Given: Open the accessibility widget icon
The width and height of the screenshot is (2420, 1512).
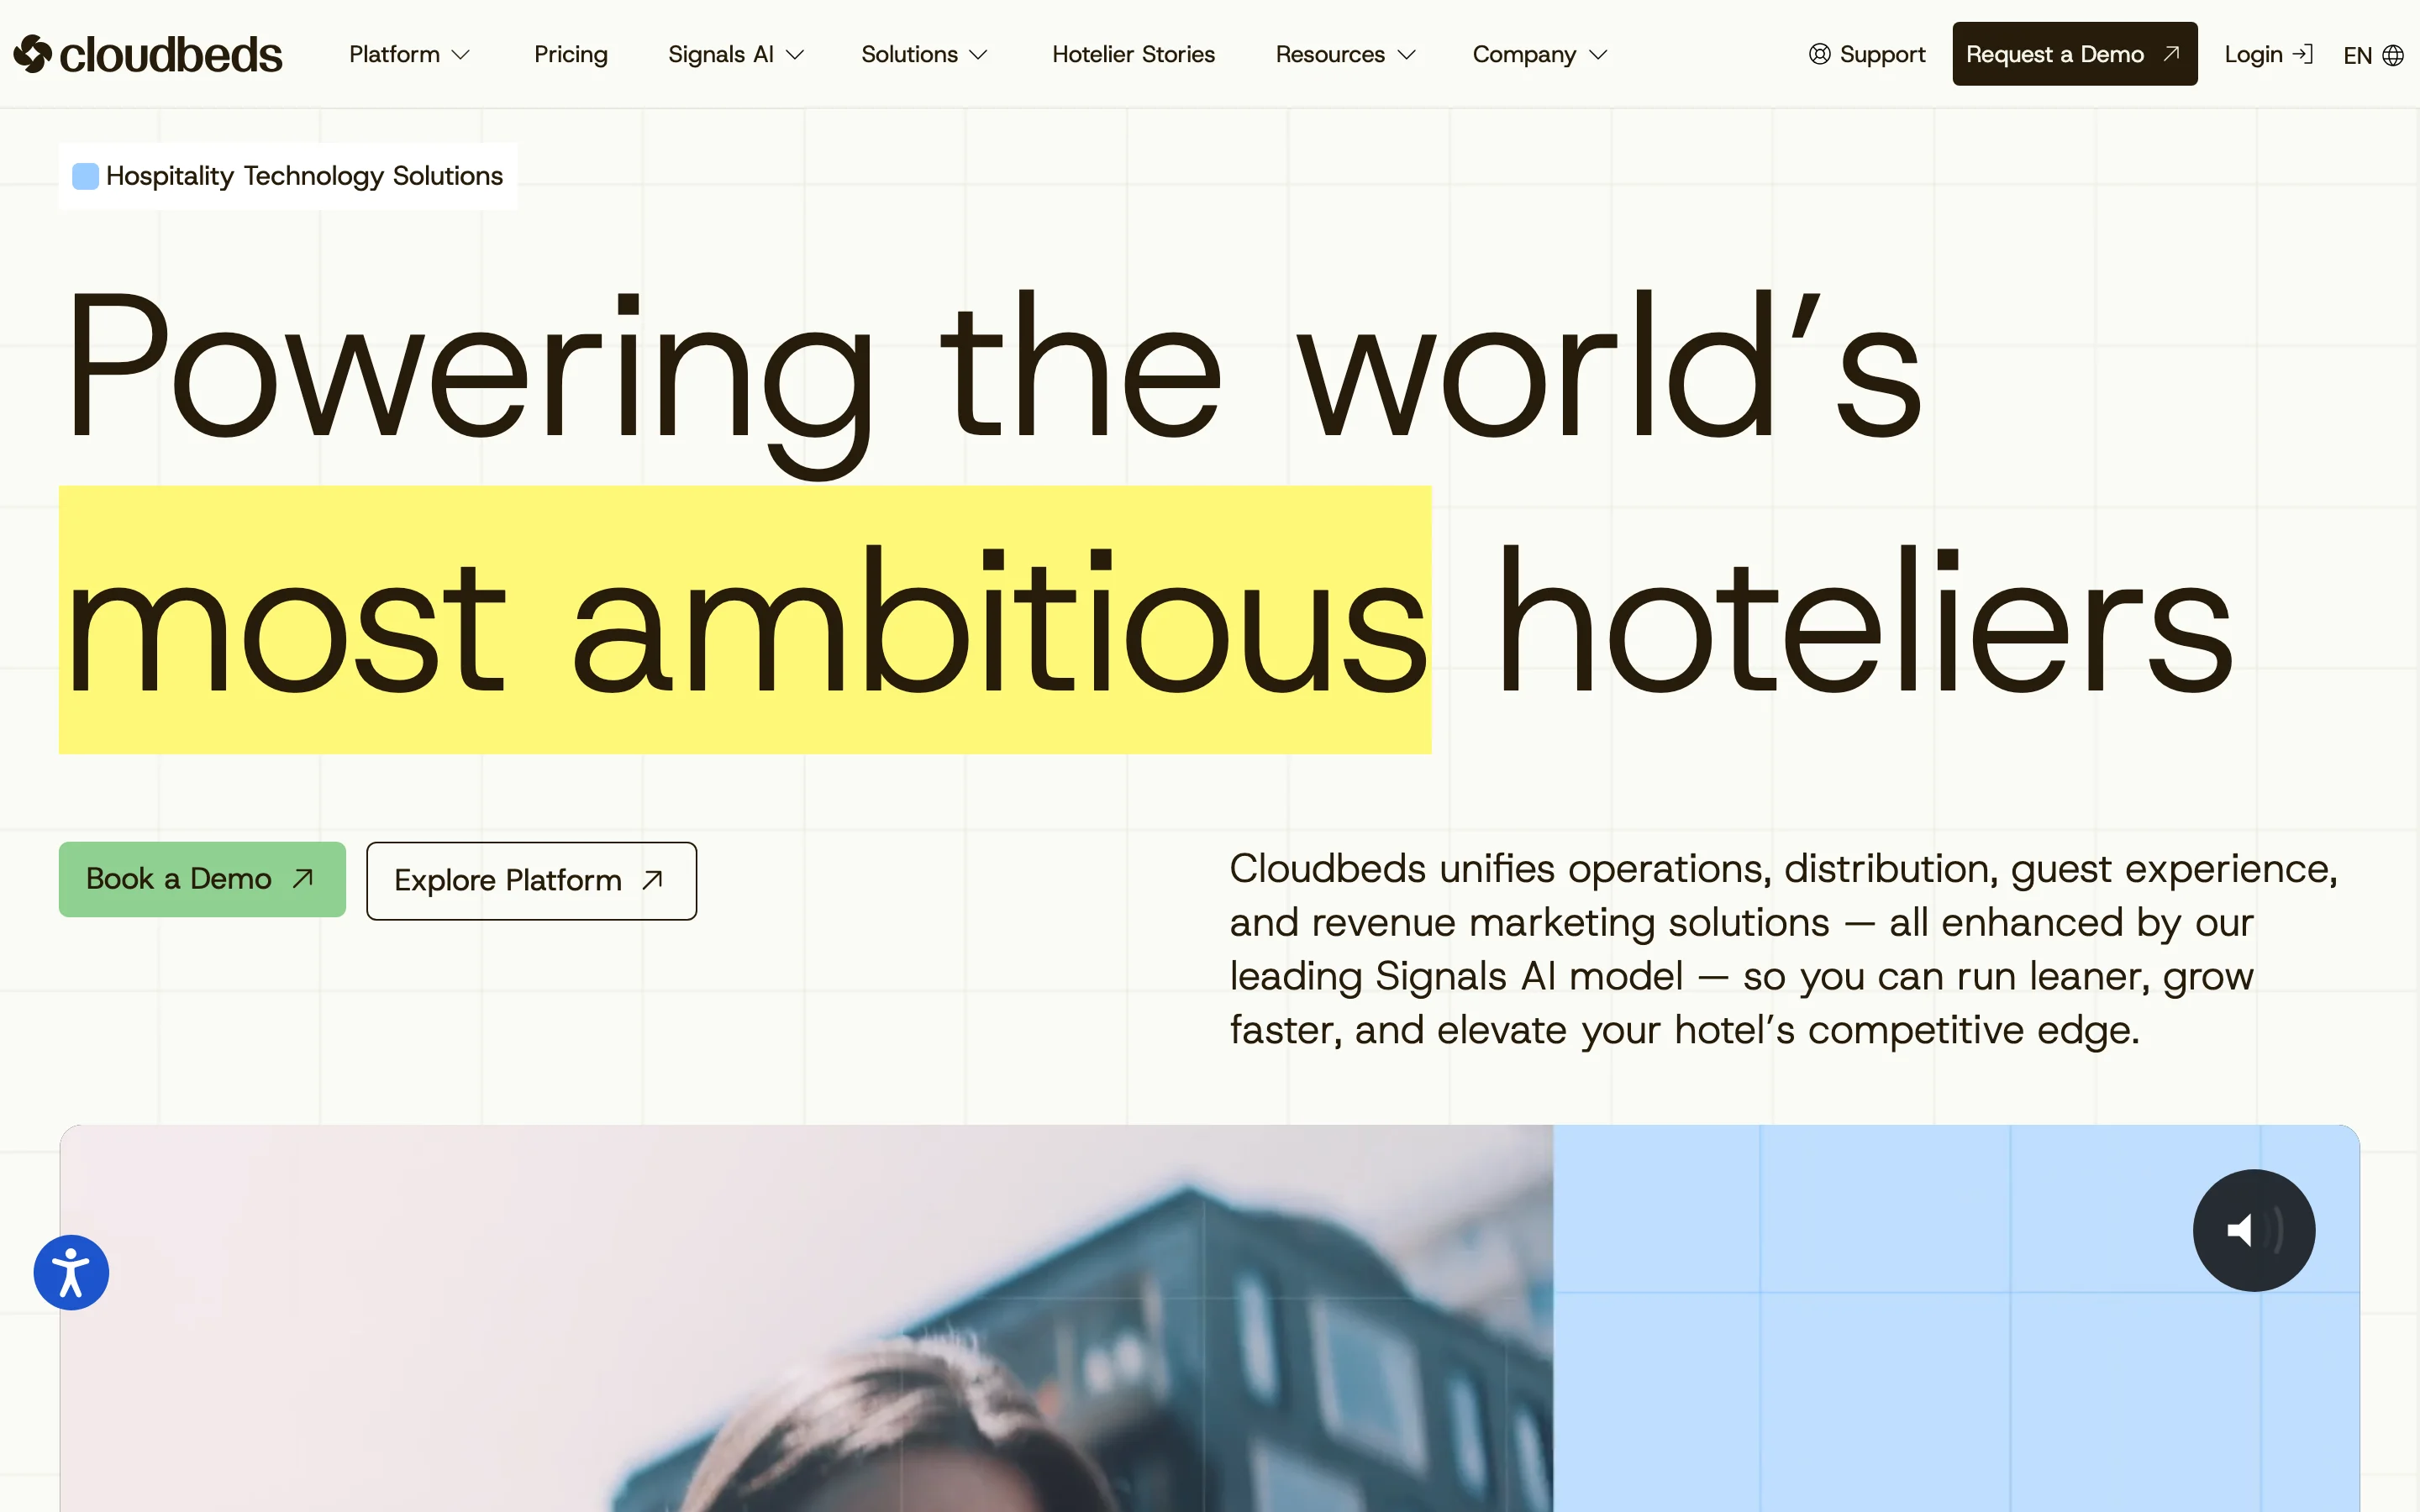Looking at the screenshot, I should tap(71, 1272).
